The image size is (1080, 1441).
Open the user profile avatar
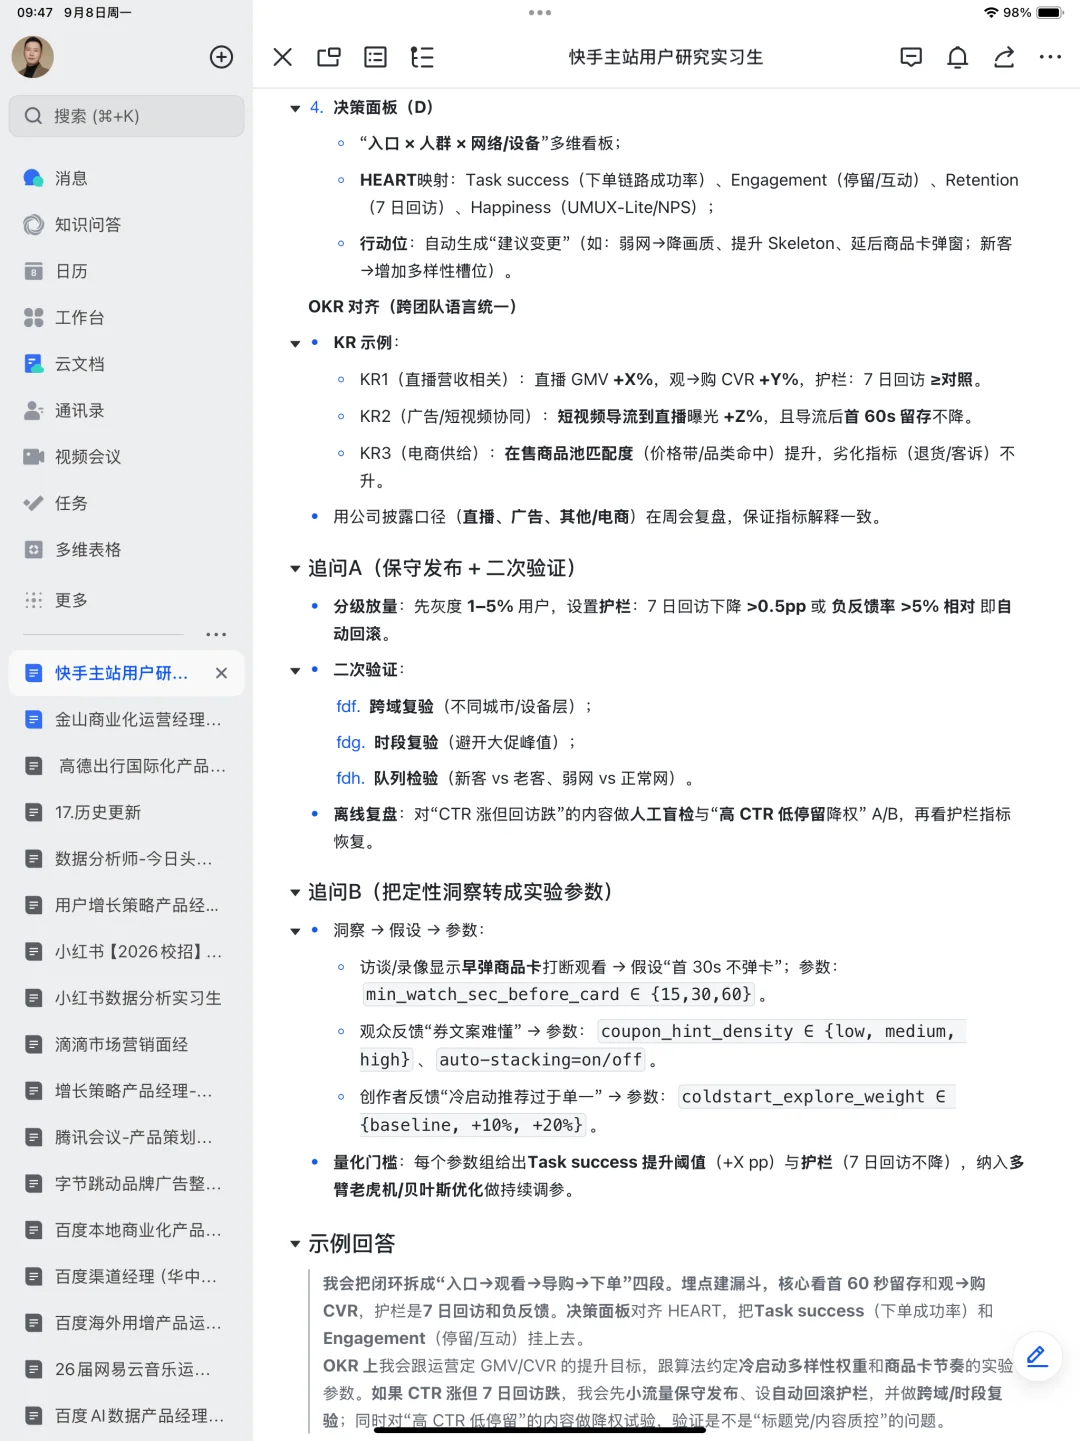coord(32,57)
